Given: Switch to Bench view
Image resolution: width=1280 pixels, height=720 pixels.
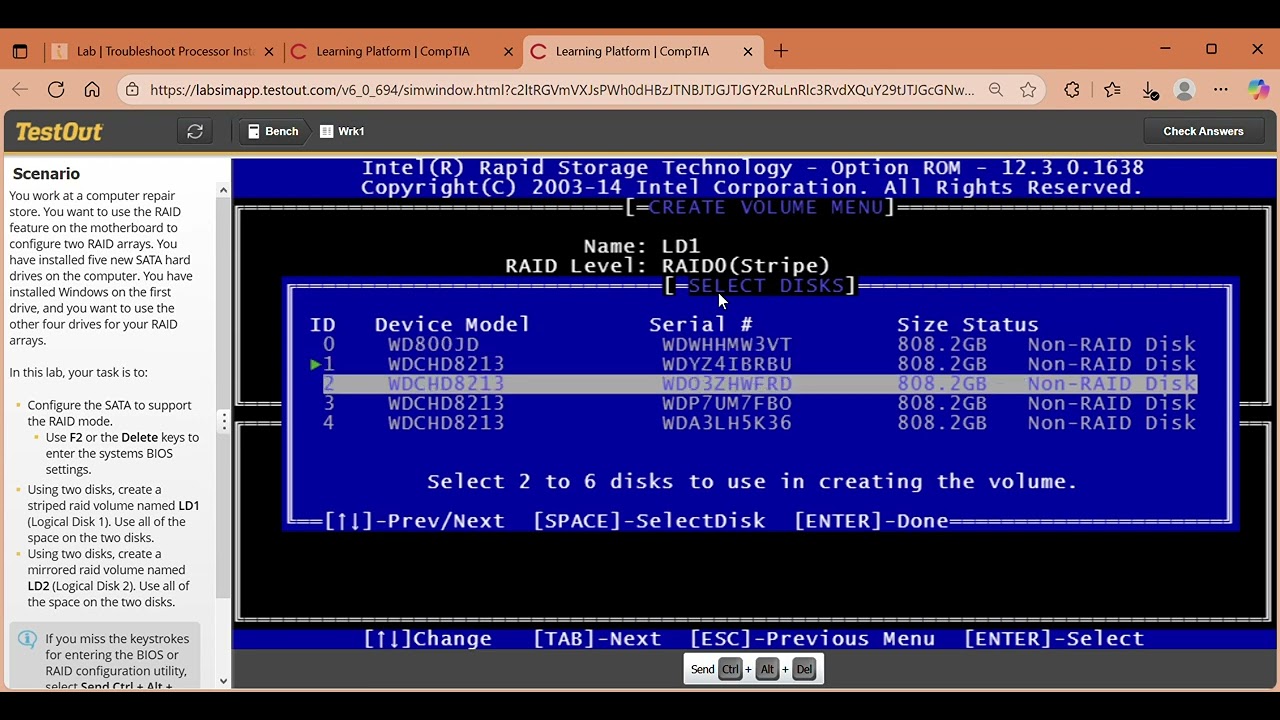Looking at the screenshot, I should [x=273, y=131].
